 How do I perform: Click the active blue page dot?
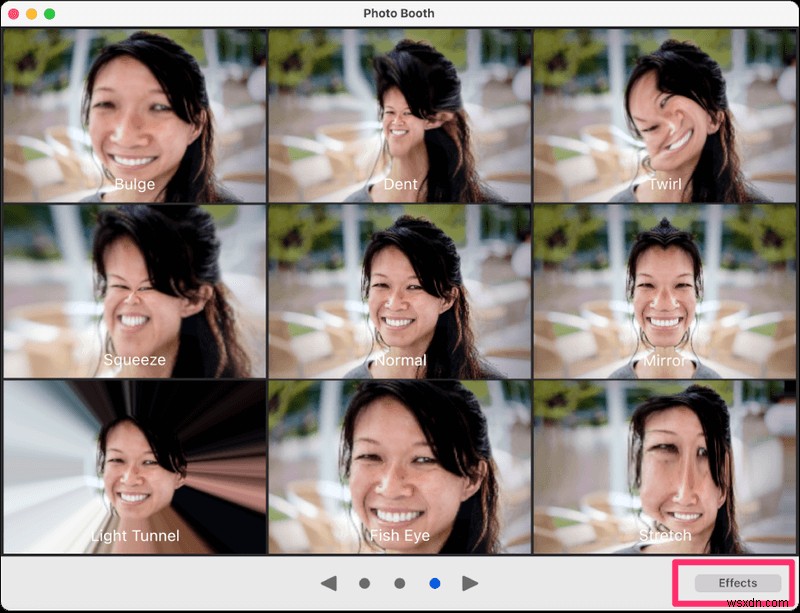point(435,582)
